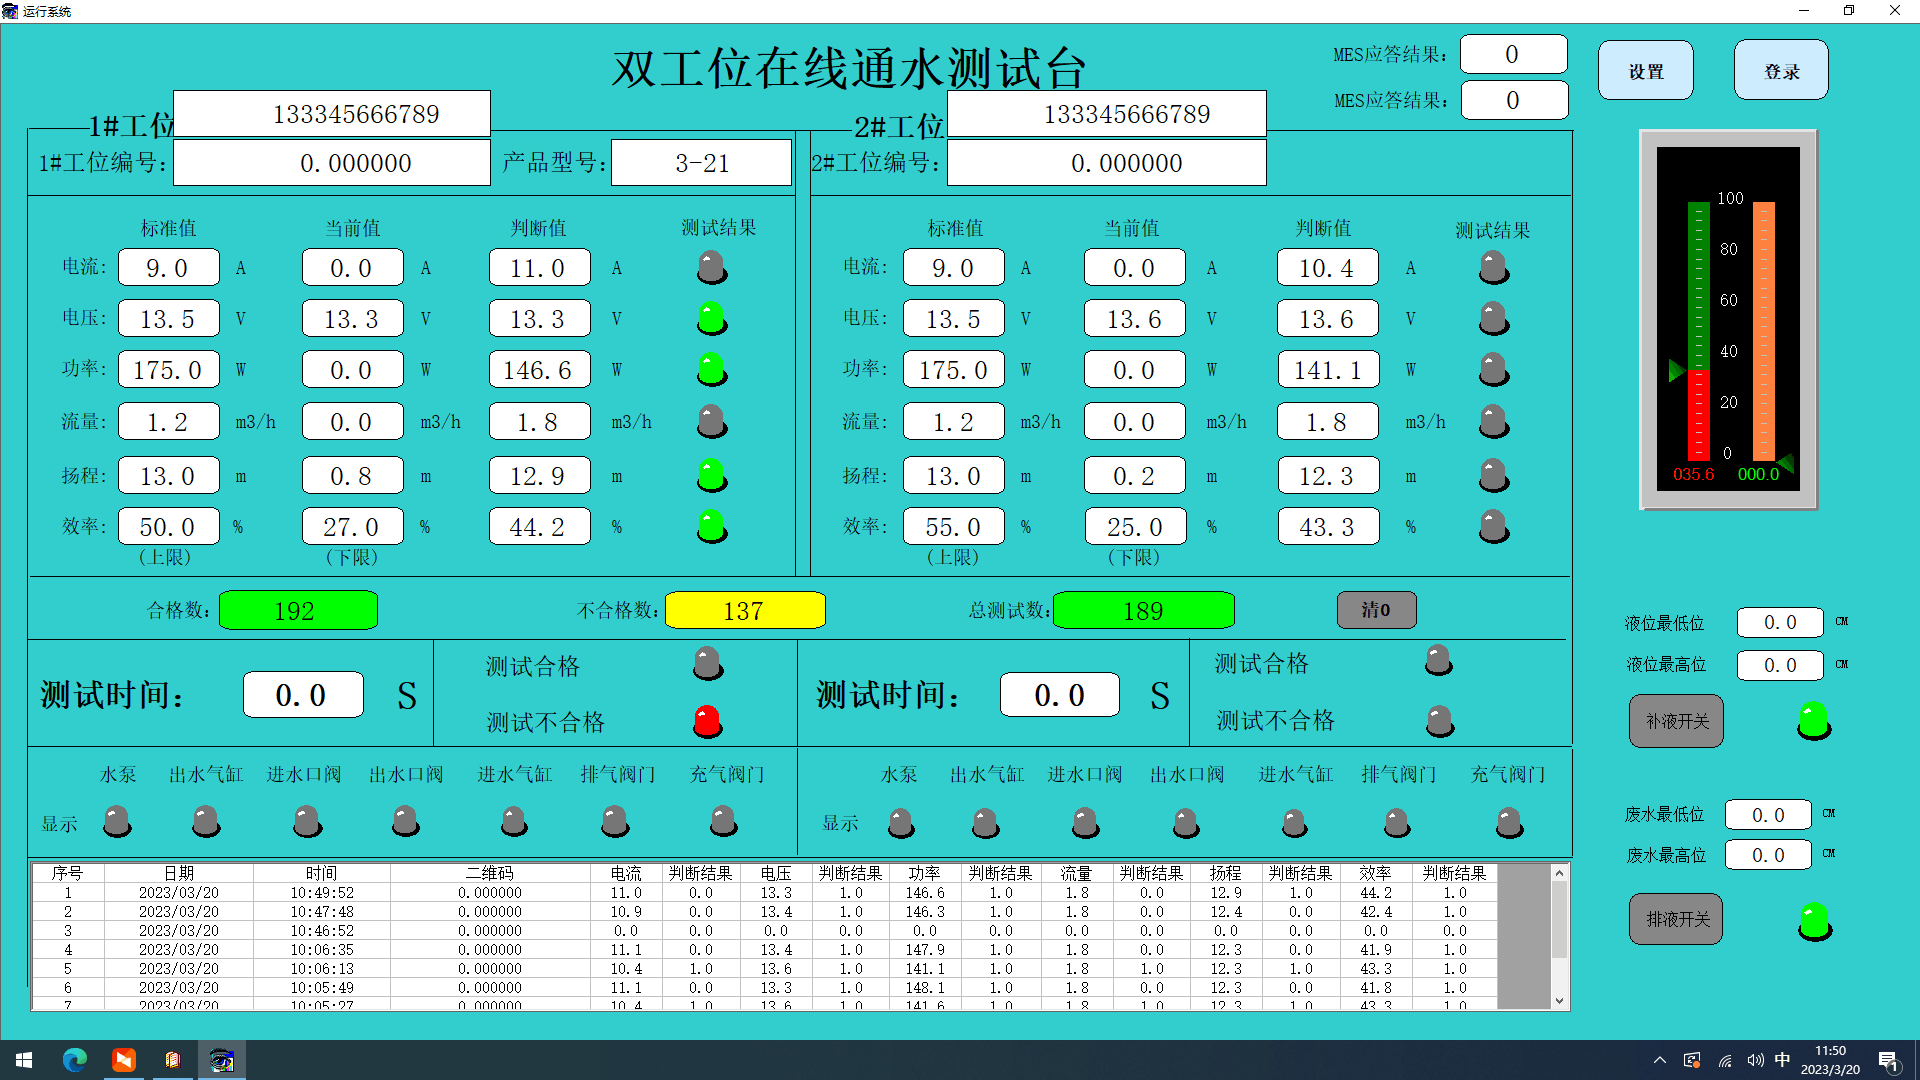
Task: Click green voltage test result lamp, station 1
Action: tap(711, 318)
